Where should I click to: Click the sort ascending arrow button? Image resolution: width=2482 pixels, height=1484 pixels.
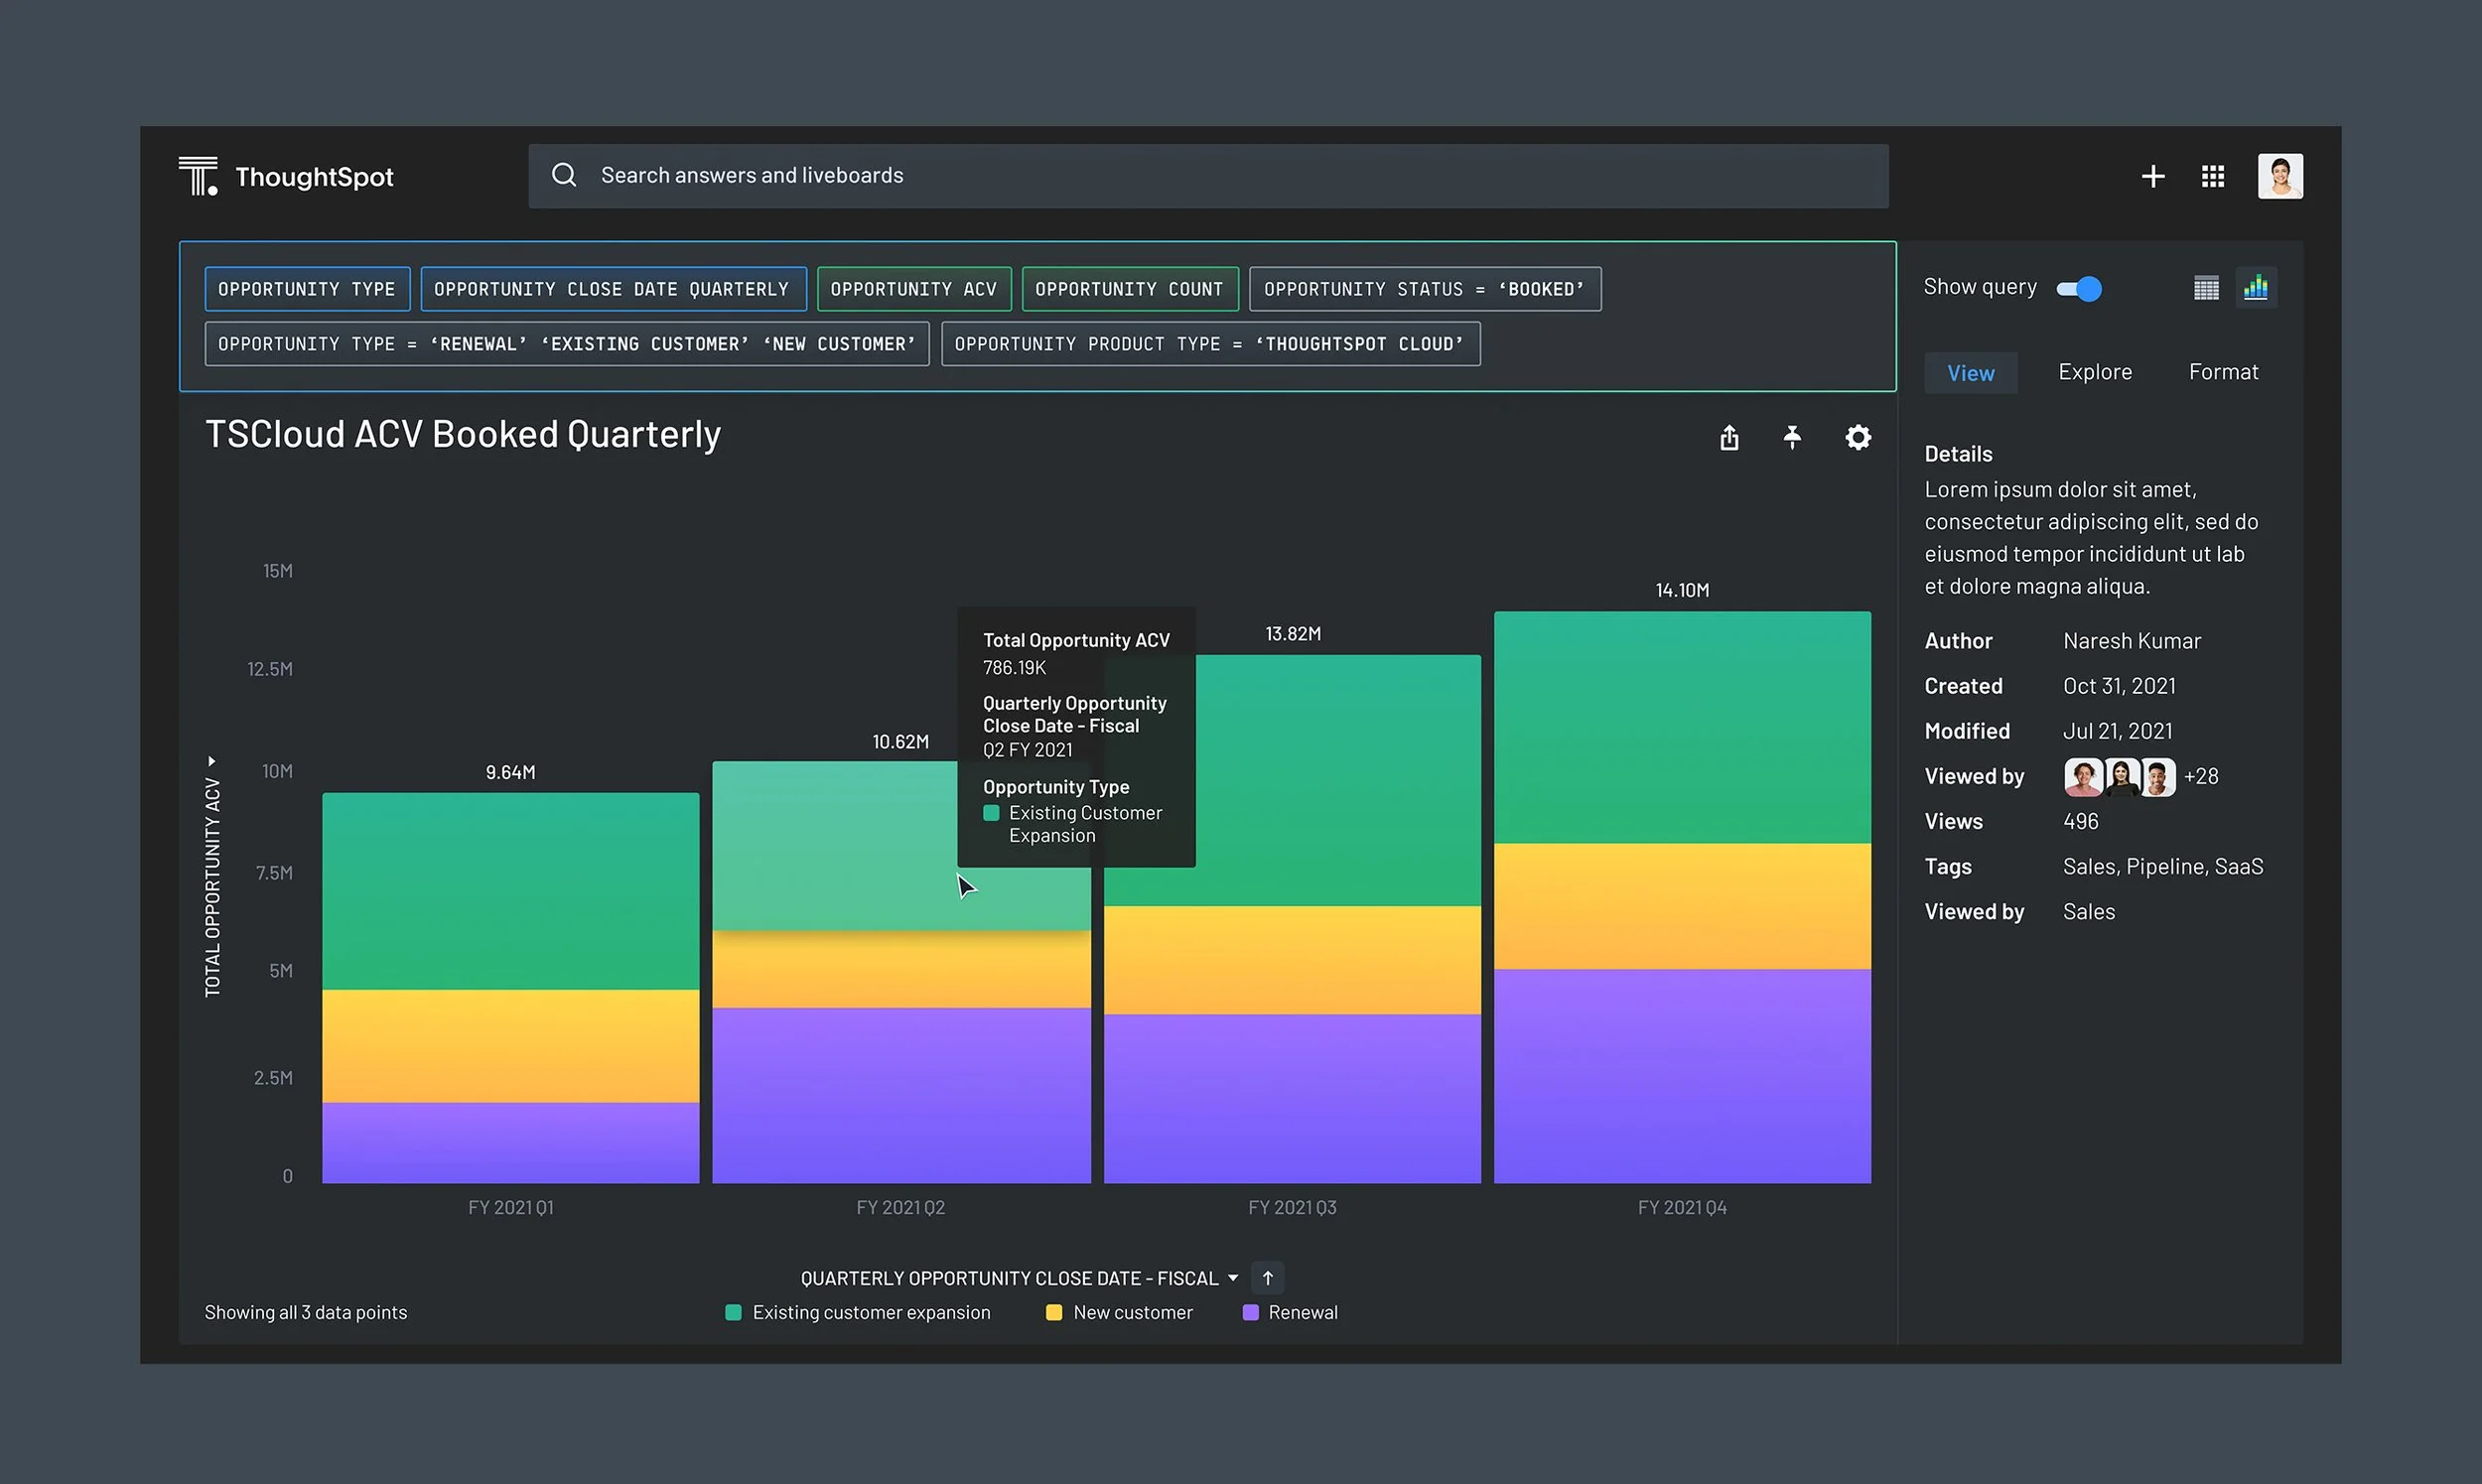1268,1278
